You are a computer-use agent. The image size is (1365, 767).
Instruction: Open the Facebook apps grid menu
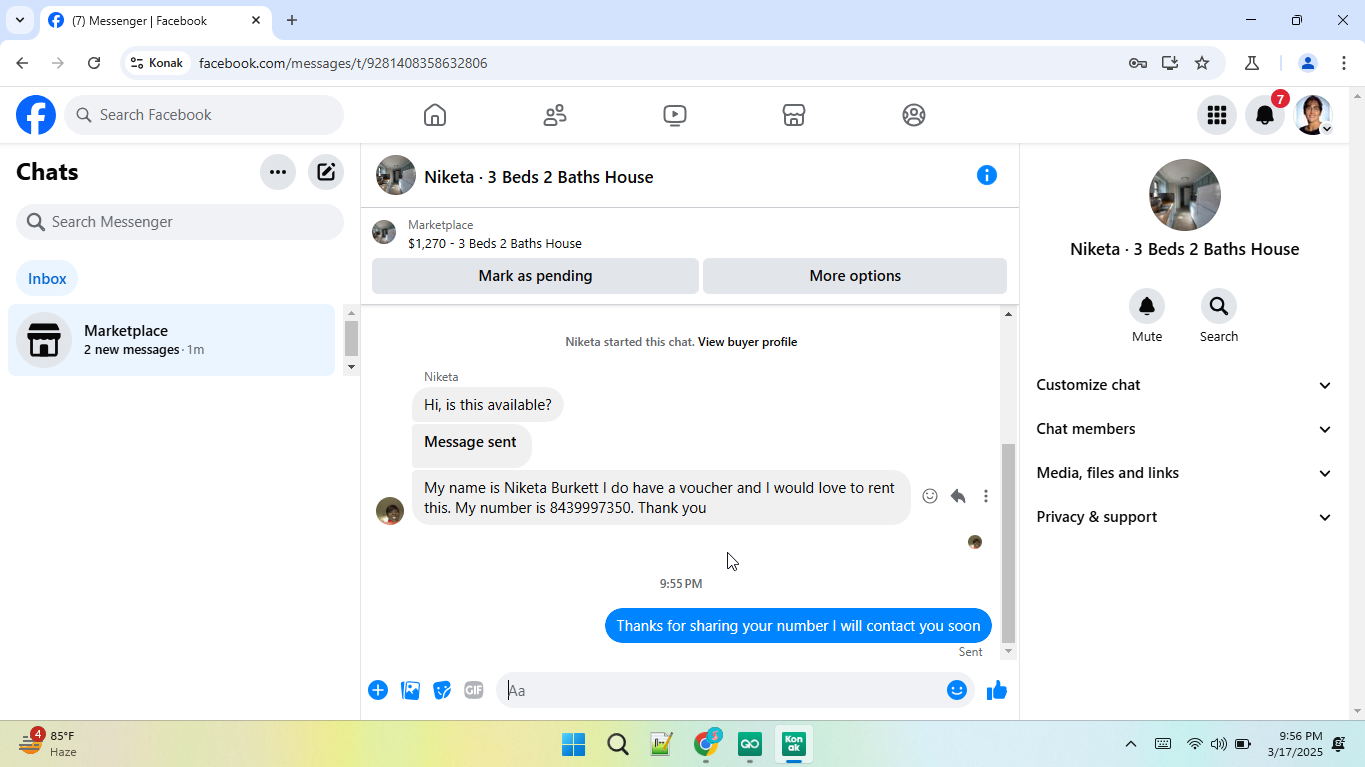click(1217, 115)
